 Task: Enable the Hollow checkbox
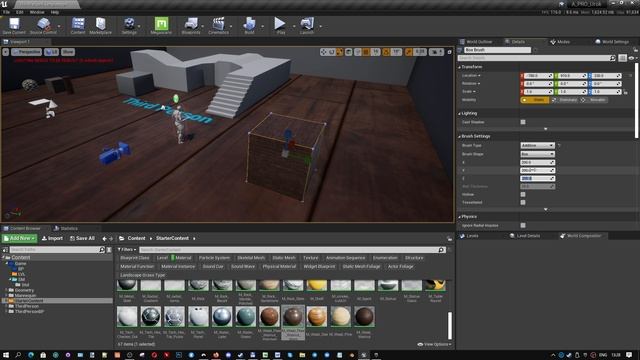pyautogui.click(x=523, y=194)
